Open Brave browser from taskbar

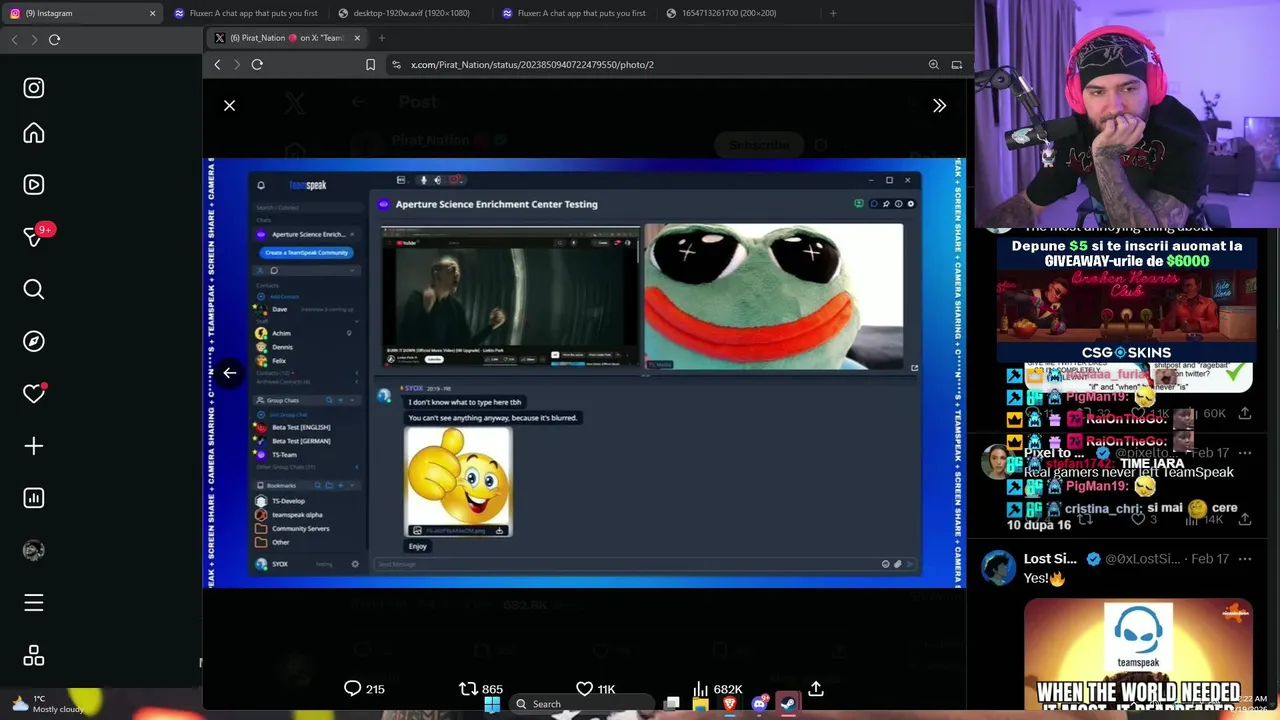pyautogui.click(x=730, y=704)
